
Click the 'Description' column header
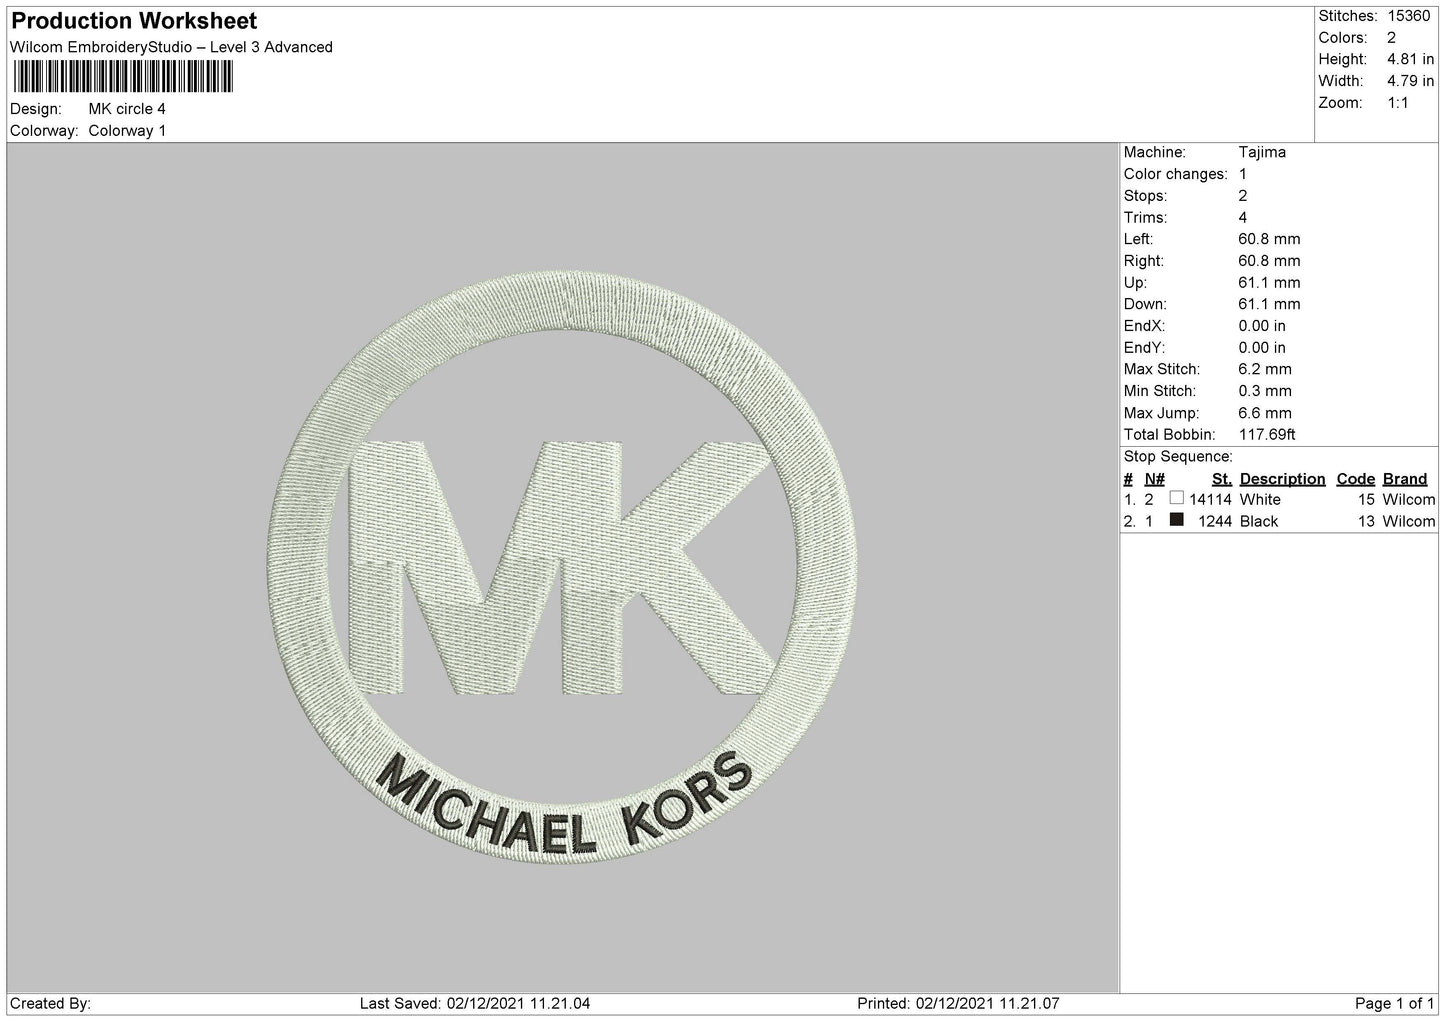tap(1282, 479)
